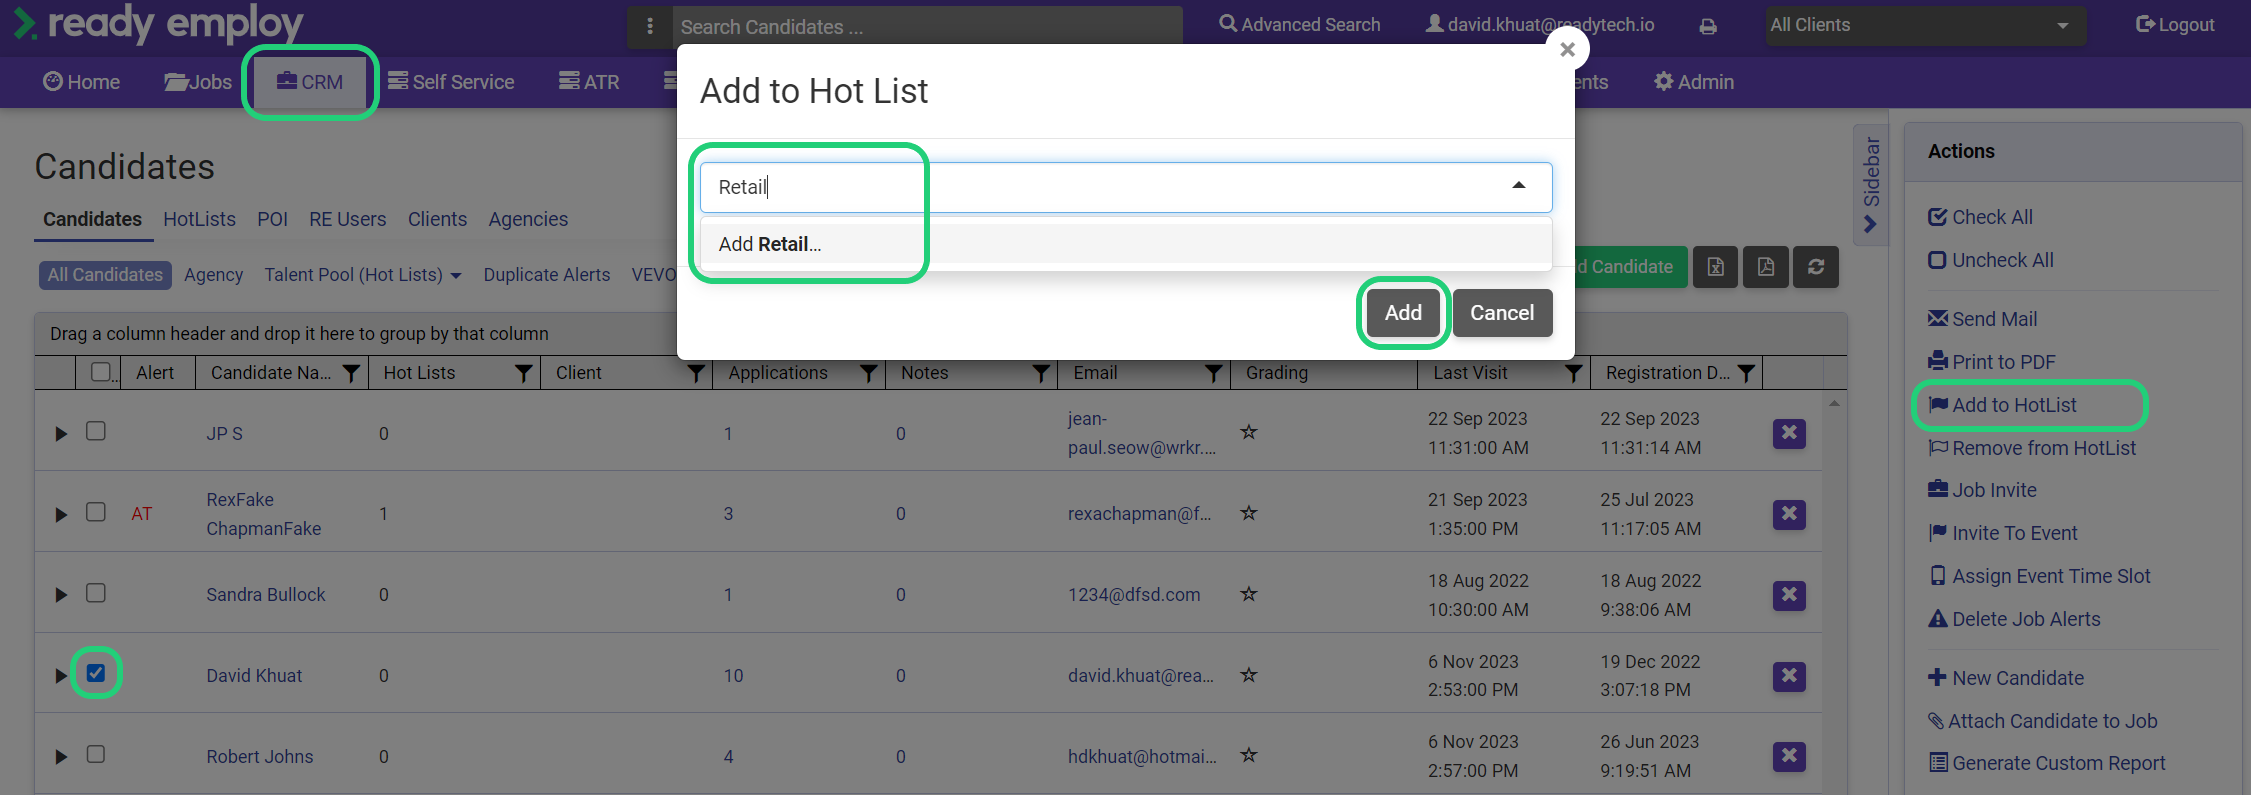Click the Search Candidates field
This screenshot has height=795, width=2251.
pyautogui.click(x=927, y=27)
